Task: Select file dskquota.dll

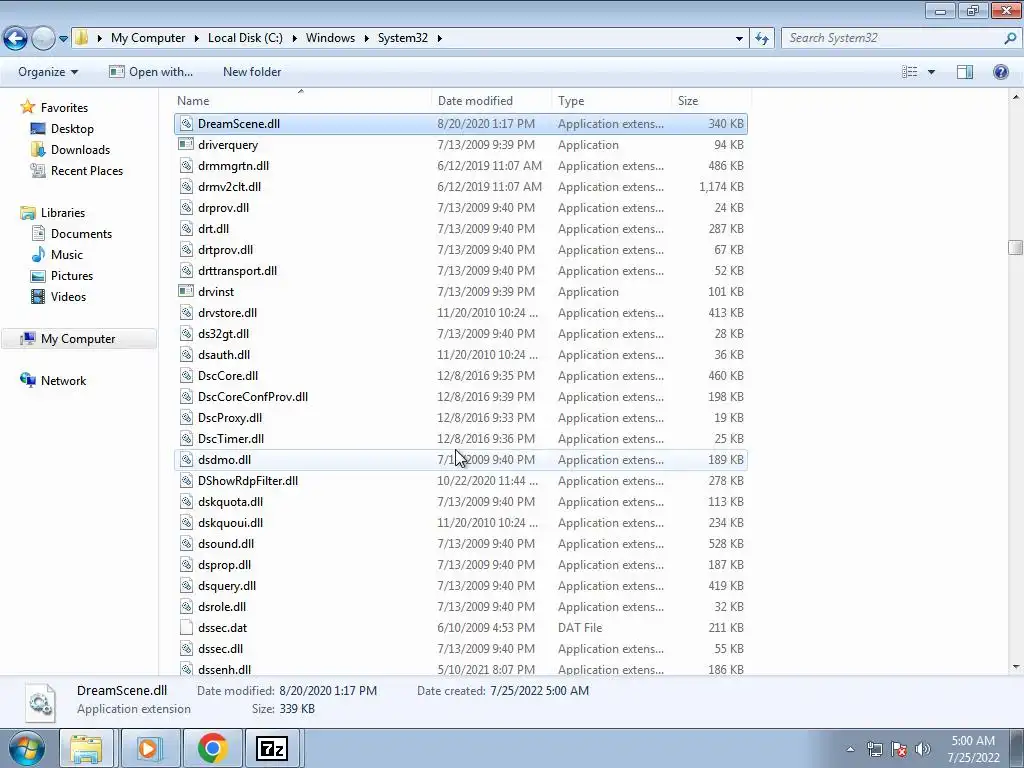Action: [x=231, y=502]
